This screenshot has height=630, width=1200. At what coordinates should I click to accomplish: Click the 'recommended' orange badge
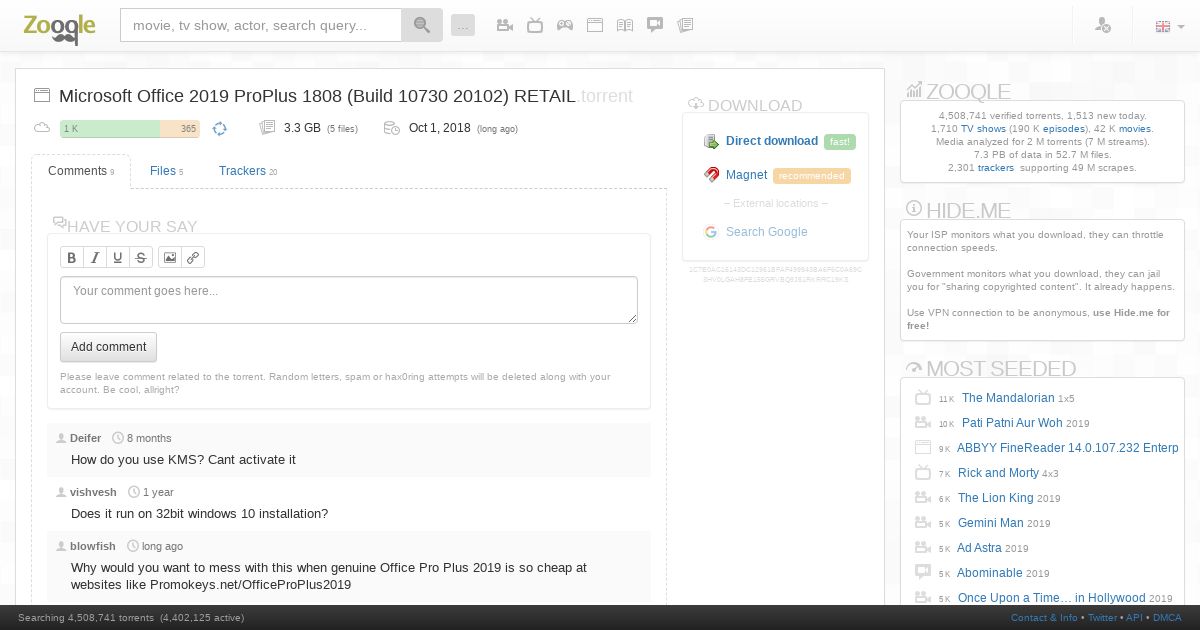pos(811,176)
